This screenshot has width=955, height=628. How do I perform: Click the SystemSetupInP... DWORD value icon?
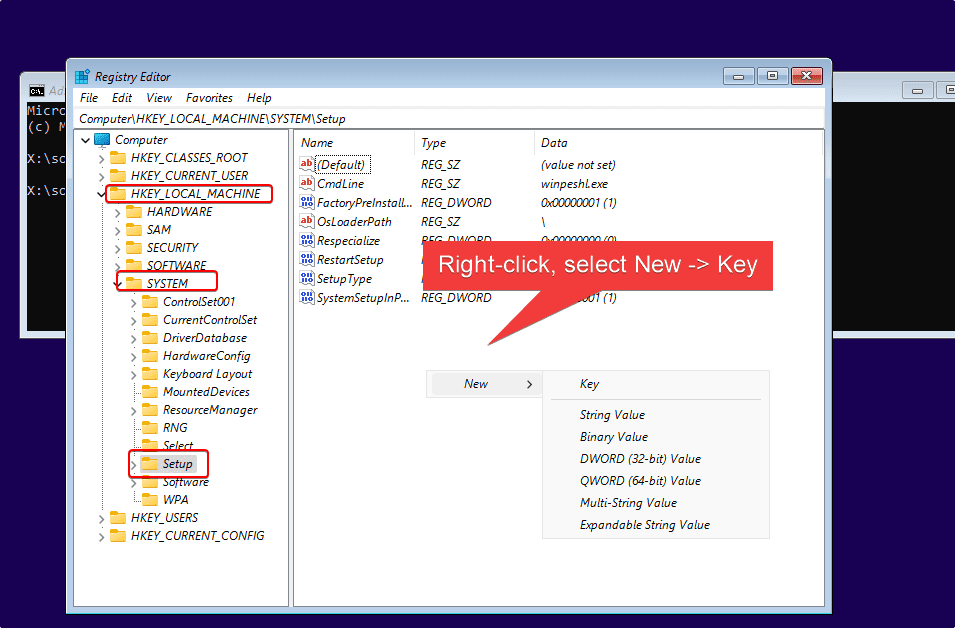(306, 297)
